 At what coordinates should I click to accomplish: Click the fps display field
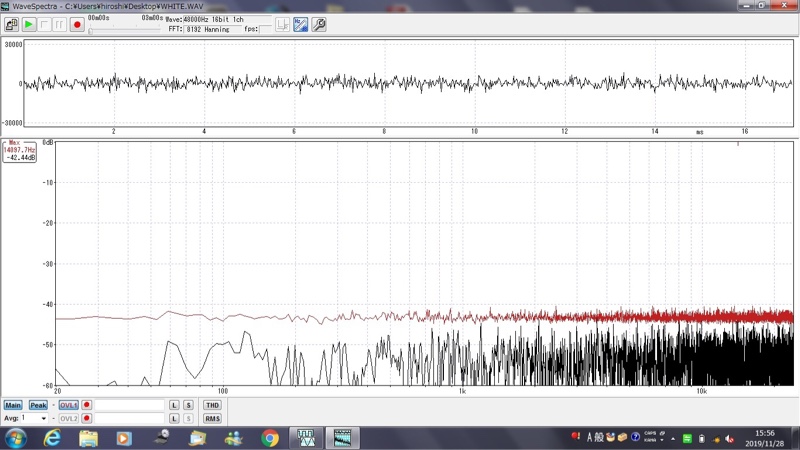click(266, 30)
